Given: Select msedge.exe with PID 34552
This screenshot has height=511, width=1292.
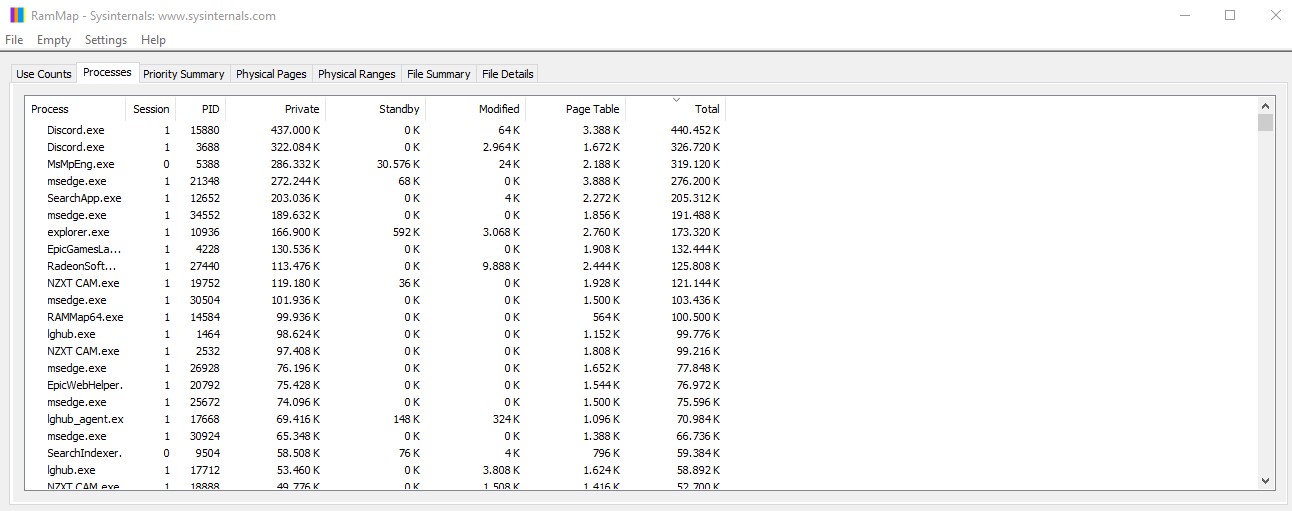Looking at the screenshot, I should pos(376,215).
